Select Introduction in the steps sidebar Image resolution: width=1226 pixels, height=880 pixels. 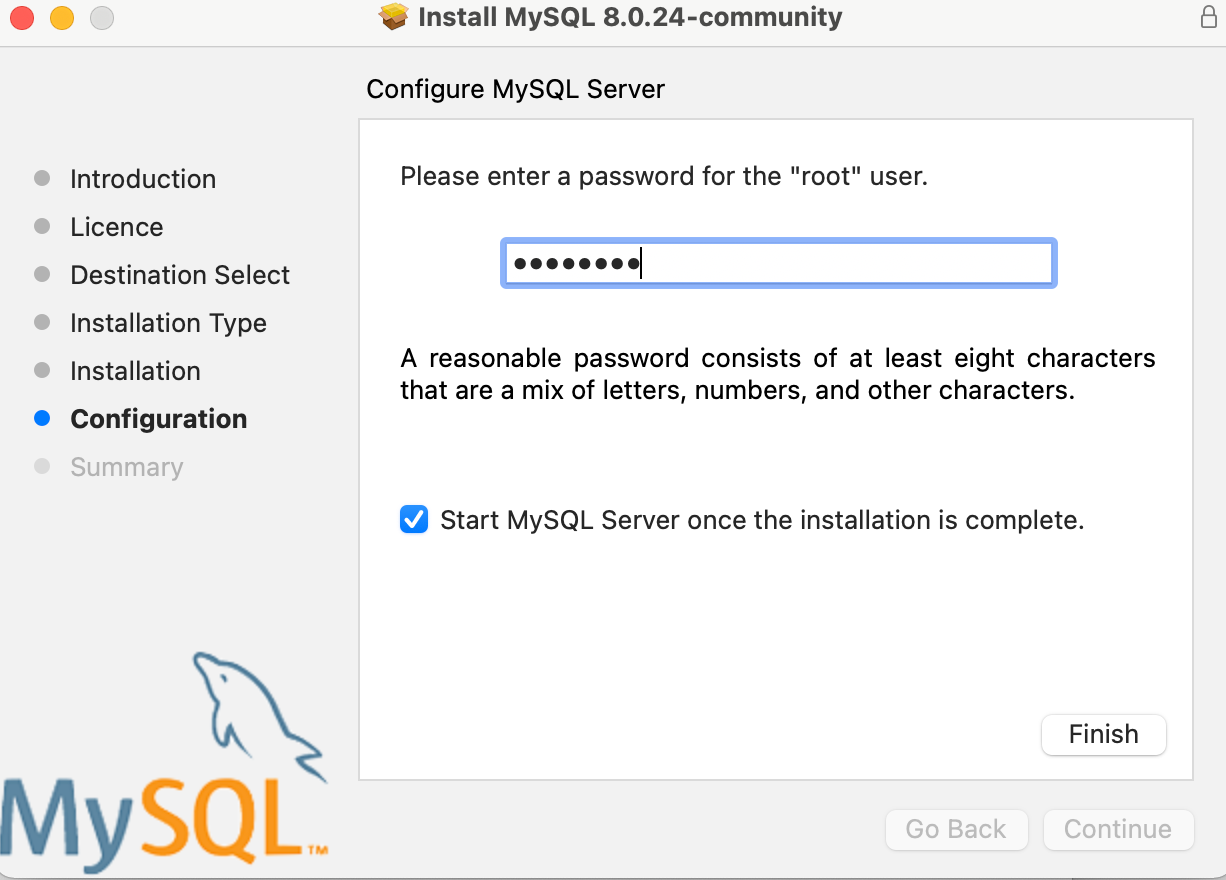(143, 178)
